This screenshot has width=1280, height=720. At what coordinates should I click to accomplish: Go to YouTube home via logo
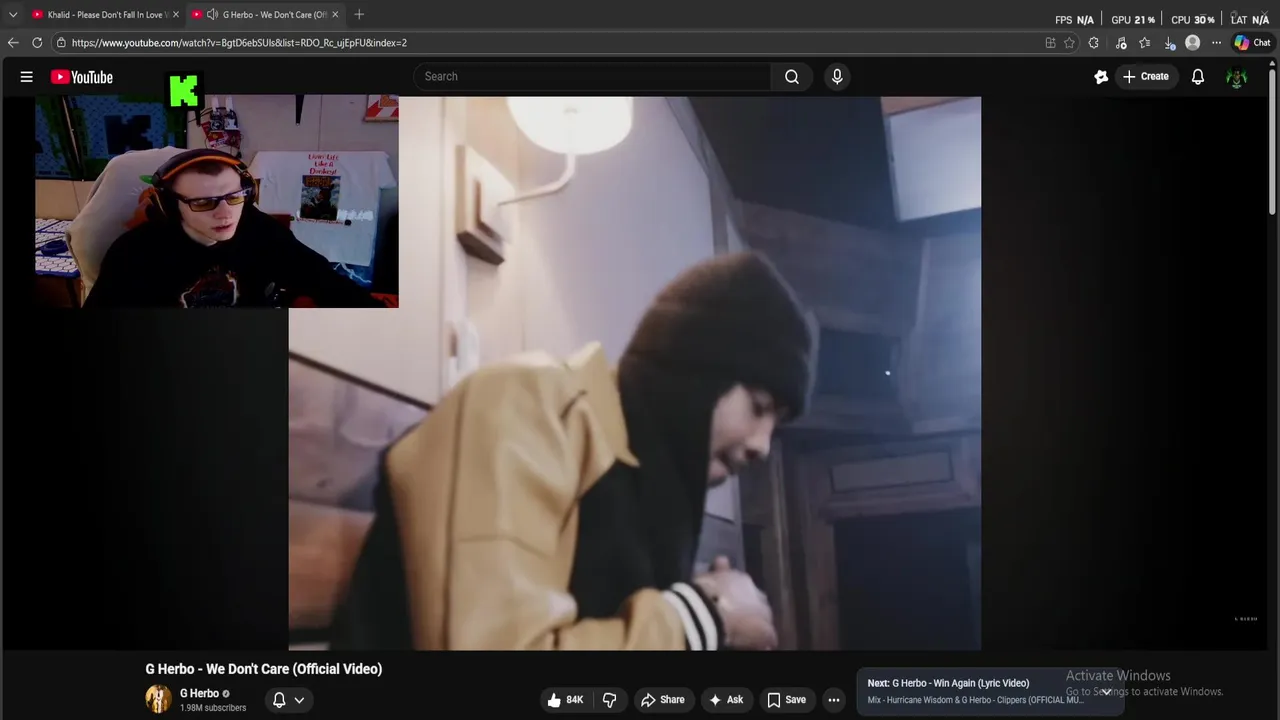coord(82,77)
